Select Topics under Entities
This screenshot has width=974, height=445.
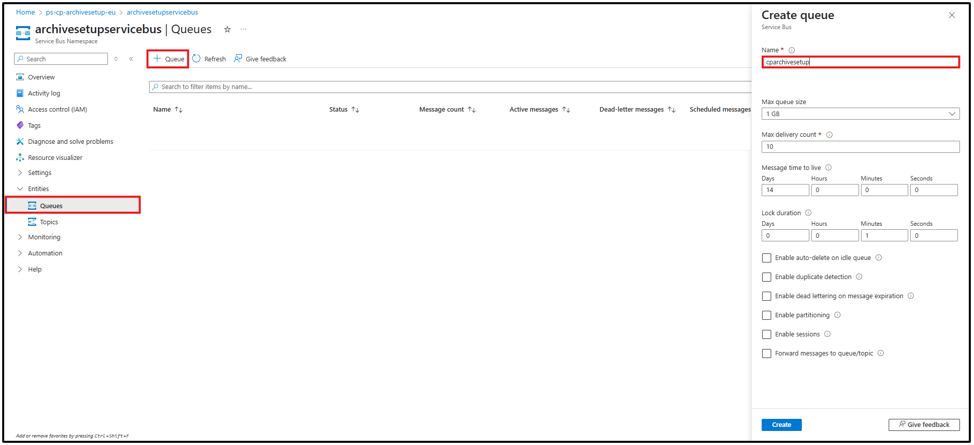tap(48, 222)
